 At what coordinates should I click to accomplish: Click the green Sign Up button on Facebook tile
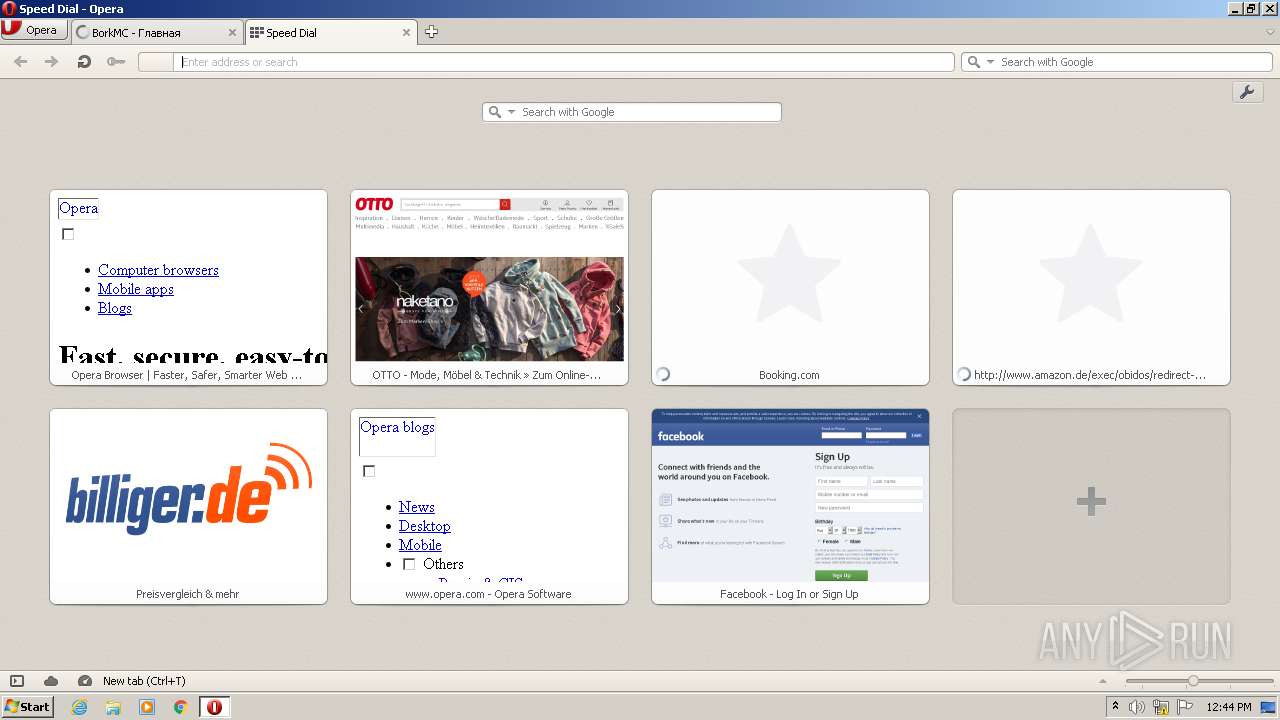(x=841, y=575)
